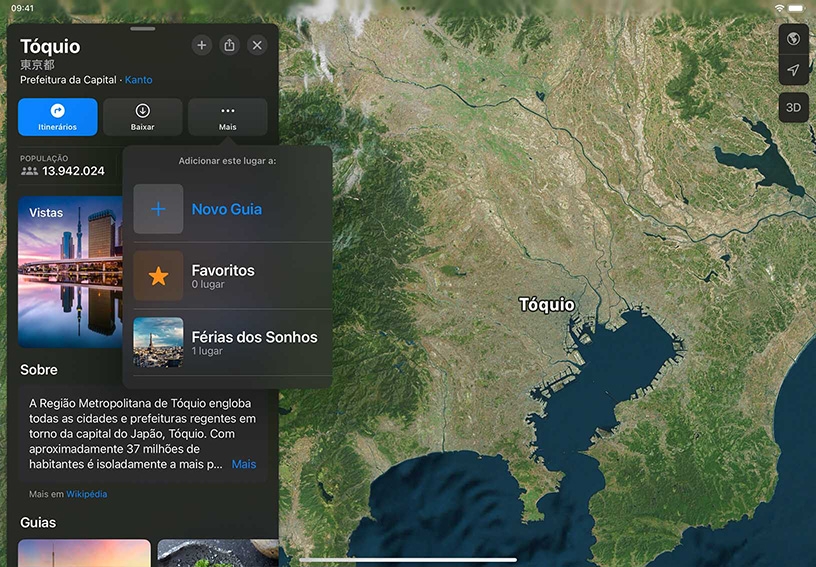The width and height of the screenshot is (816, 567).
Task: Tap the battery status icon
Action: (796, 8)
